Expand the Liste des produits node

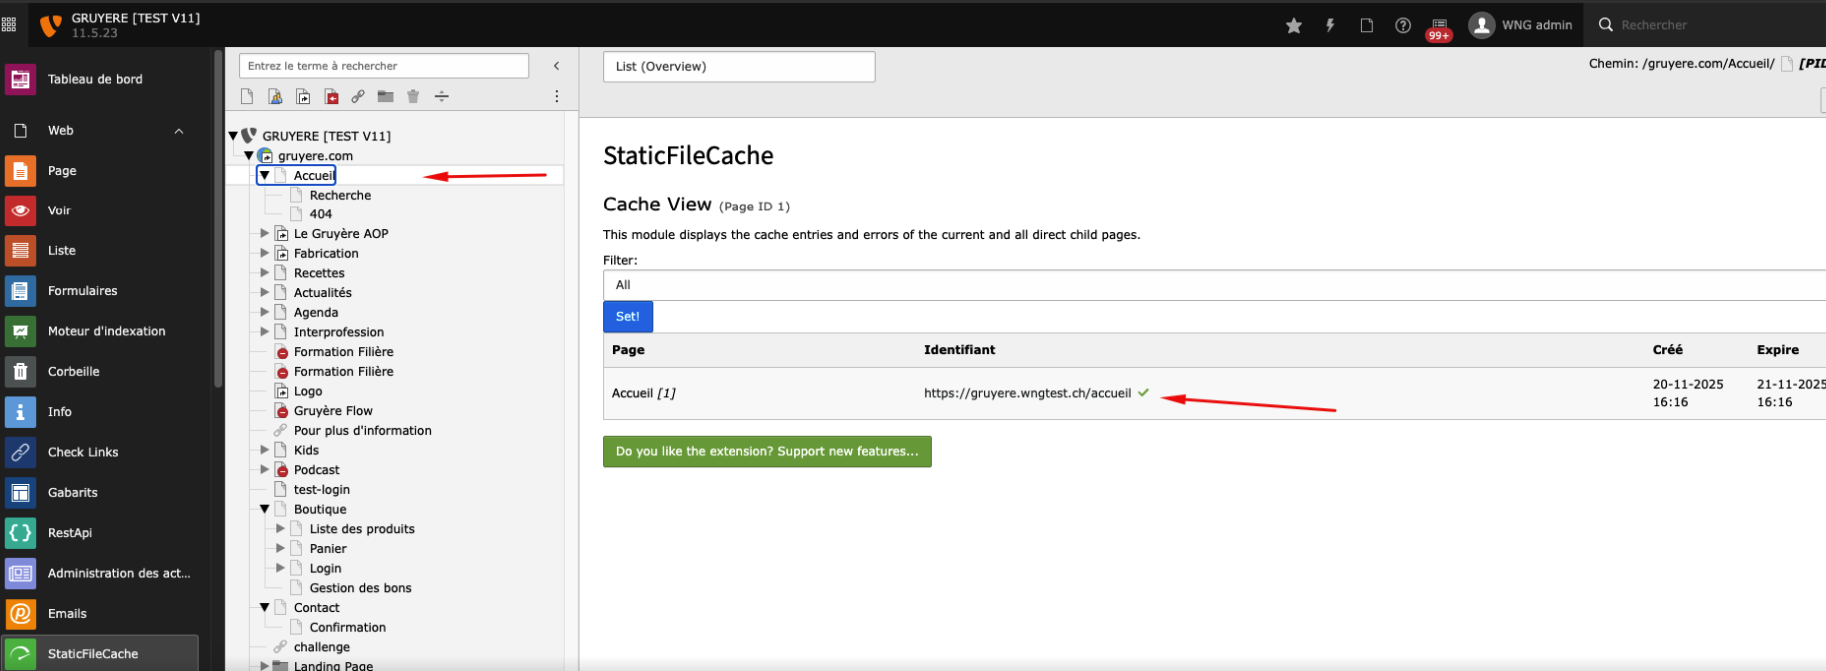281,528
